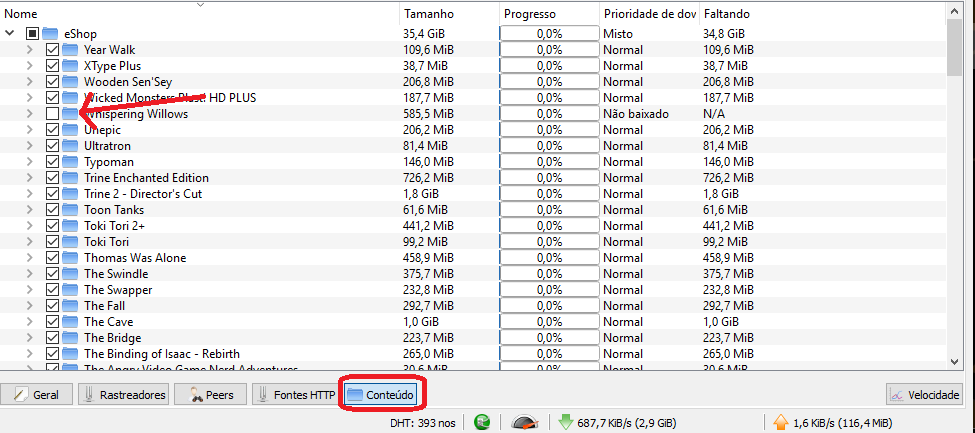Sort by the Prioridade column header

(650, 14)
